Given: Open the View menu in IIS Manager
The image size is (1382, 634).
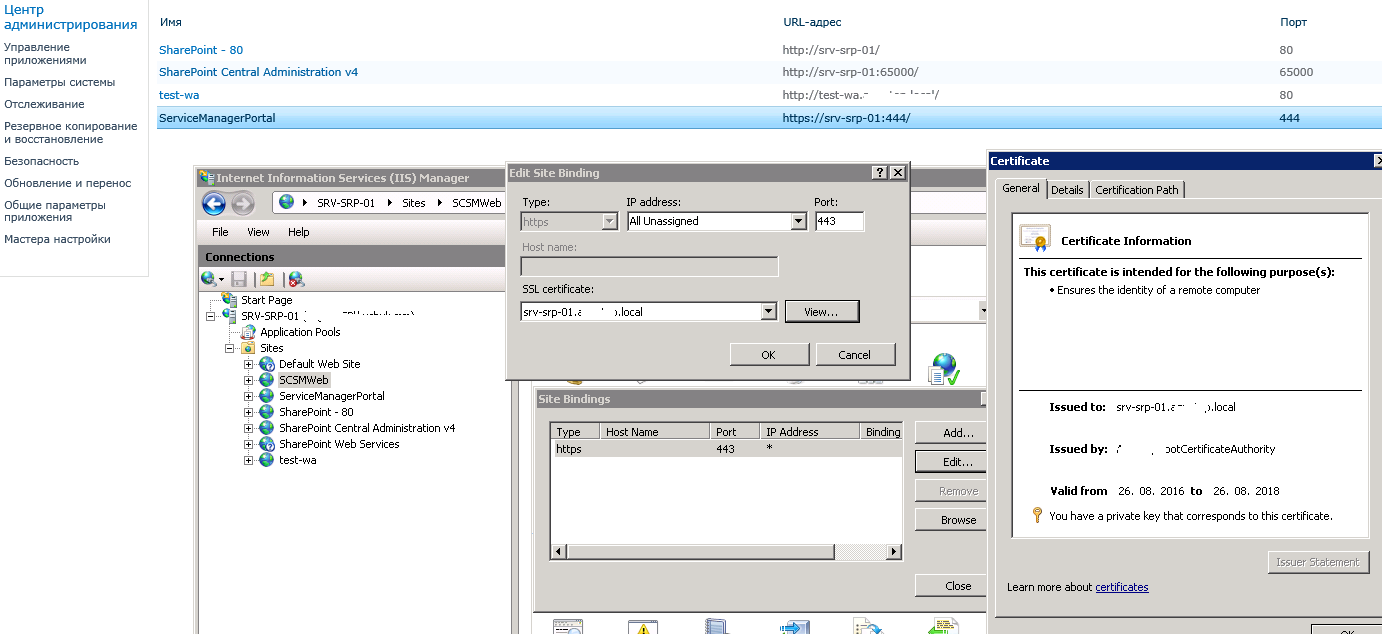Looking at the screenshot, I should [258, 232].
